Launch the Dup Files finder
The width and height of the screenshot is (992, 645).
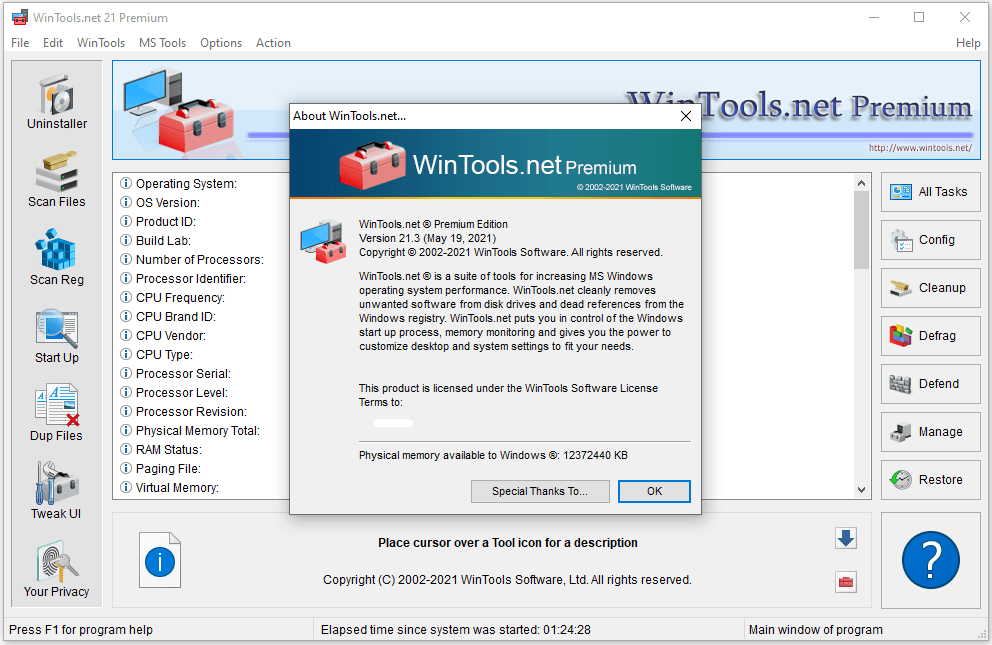(x=57, y=414)
